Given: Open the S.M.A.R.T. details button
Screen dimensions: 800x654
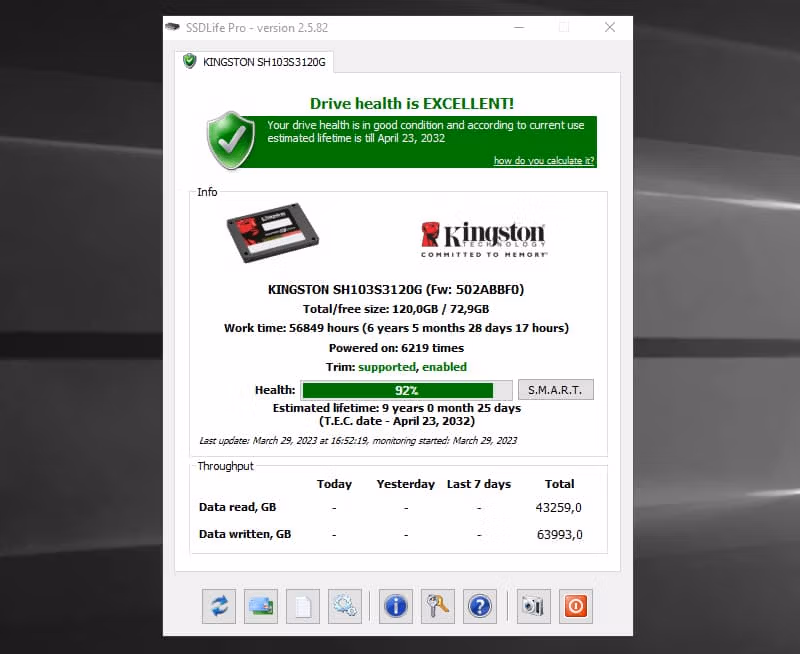Looking at the screenshot, I should [x=556, y=390].
